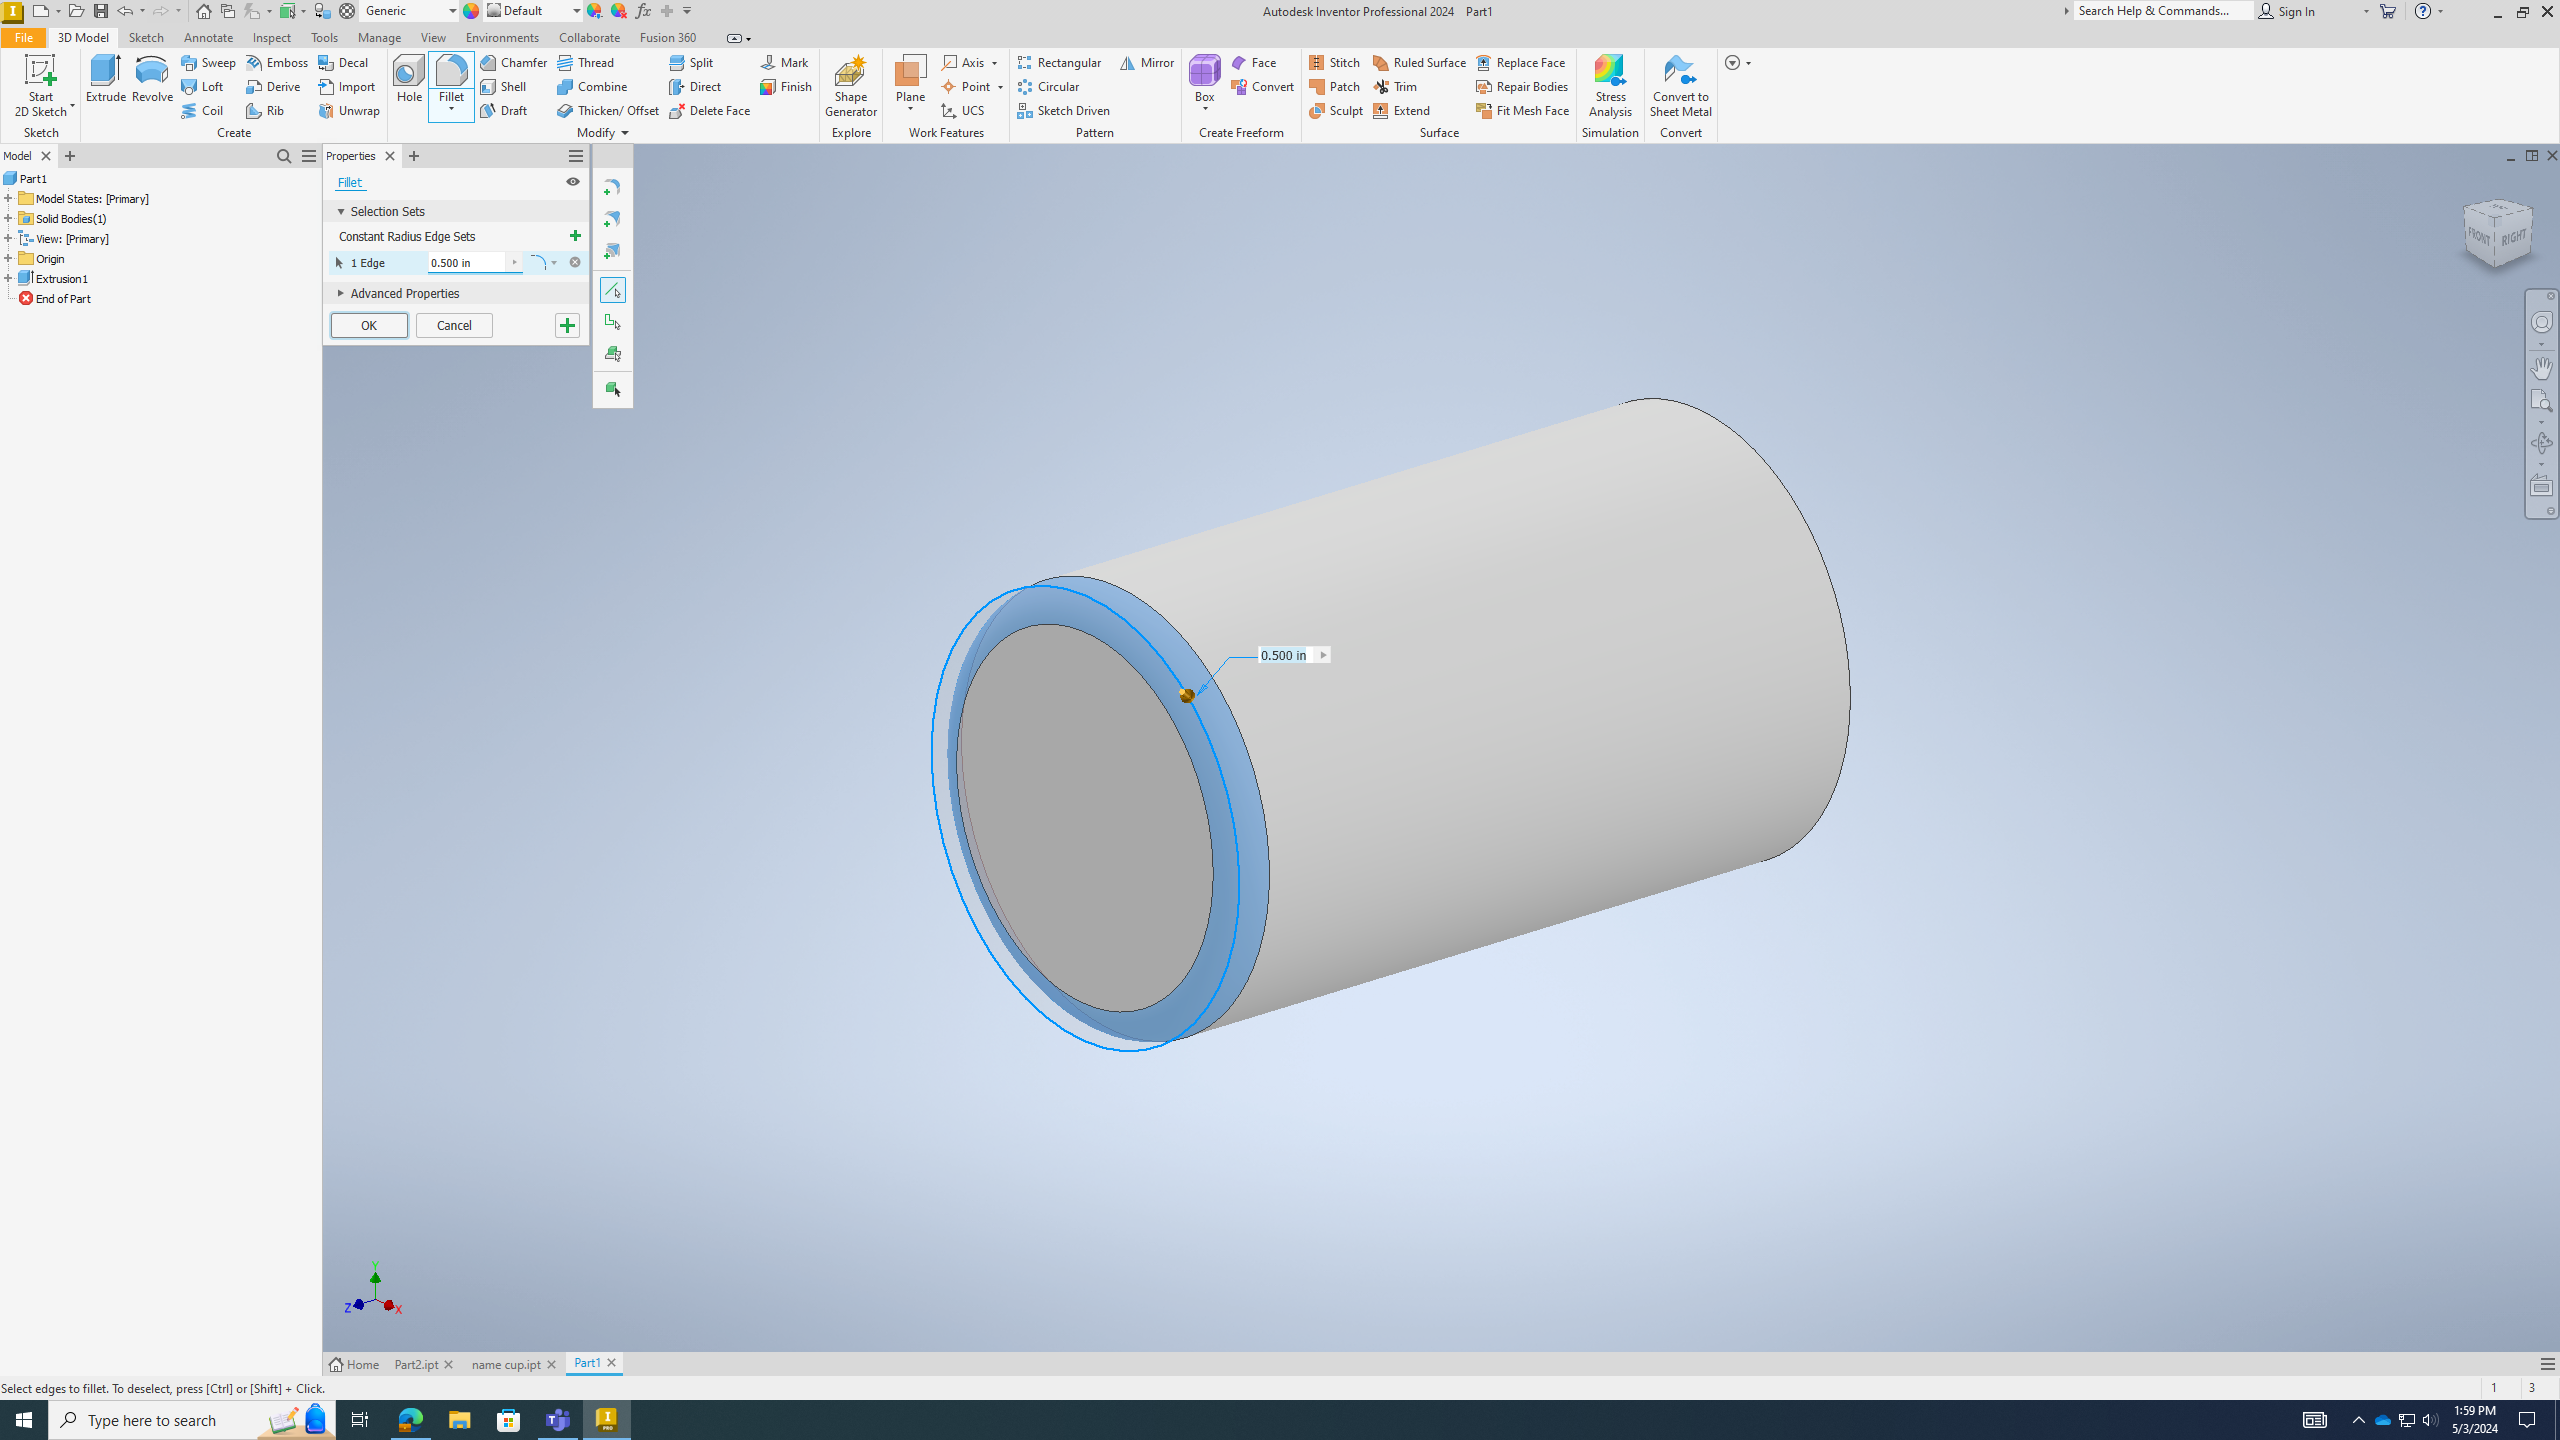The height and width of the screenshot is (1440, 2560).
Task: Select the Thicken/Offset tool
Action: tap(608, 110)
